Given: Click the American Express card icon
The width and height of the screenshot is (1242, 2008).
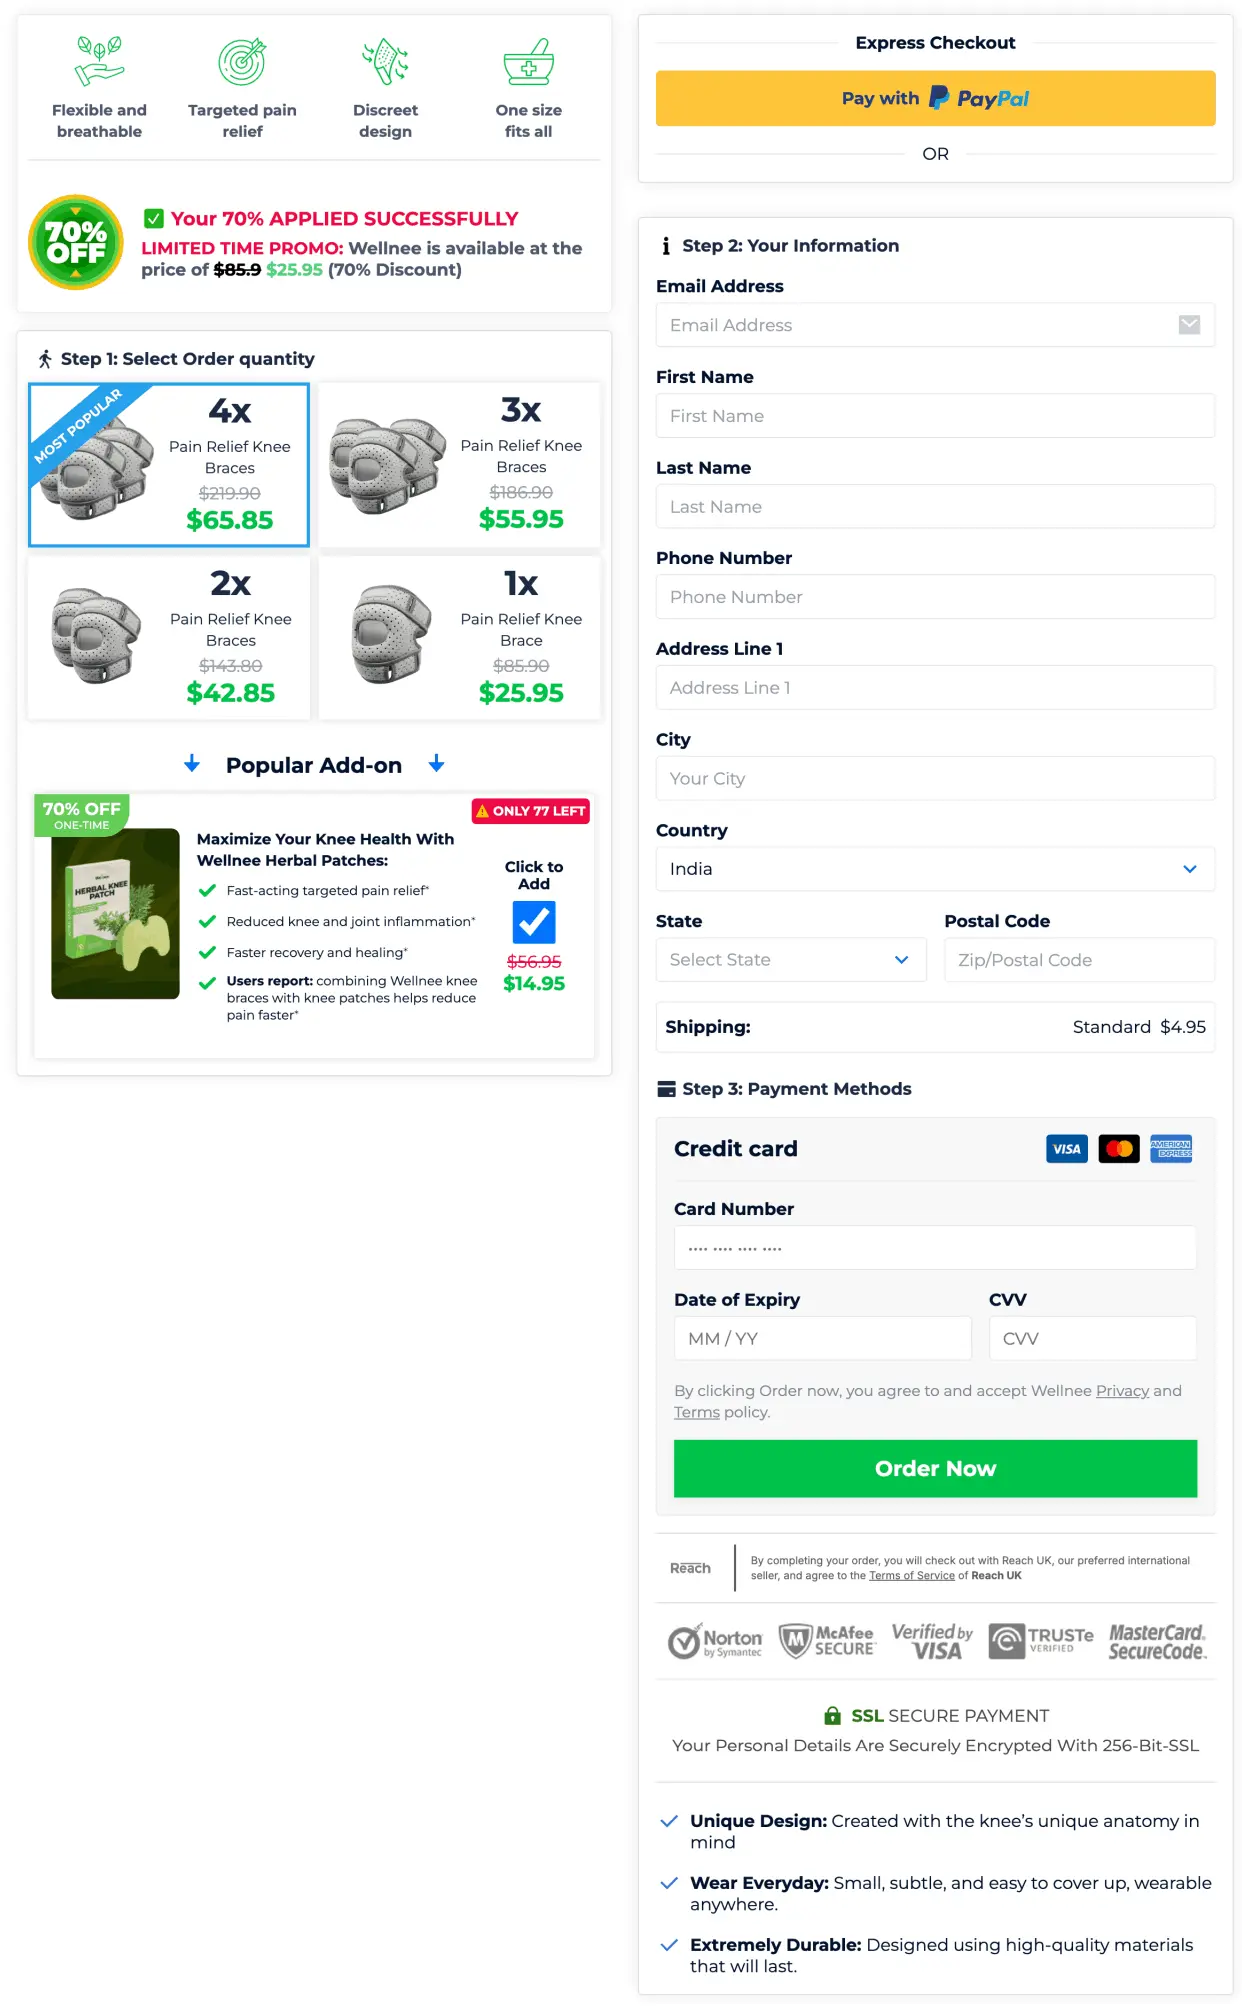Looking at the screenshot, I should [x=1171, y=1149].
